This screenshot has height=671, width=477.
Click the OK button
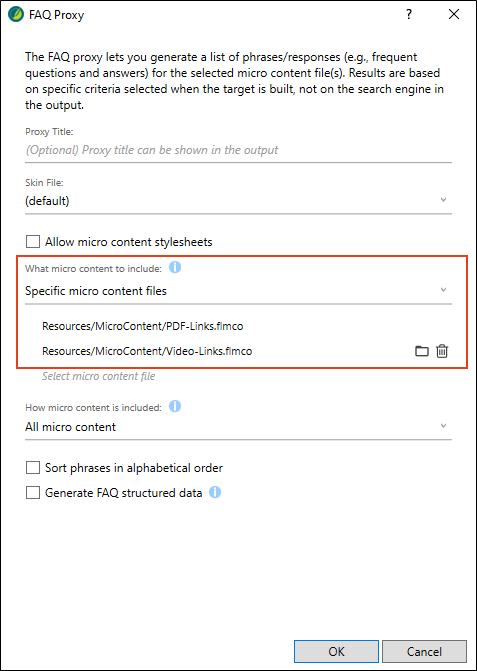(x=336, y=651)
